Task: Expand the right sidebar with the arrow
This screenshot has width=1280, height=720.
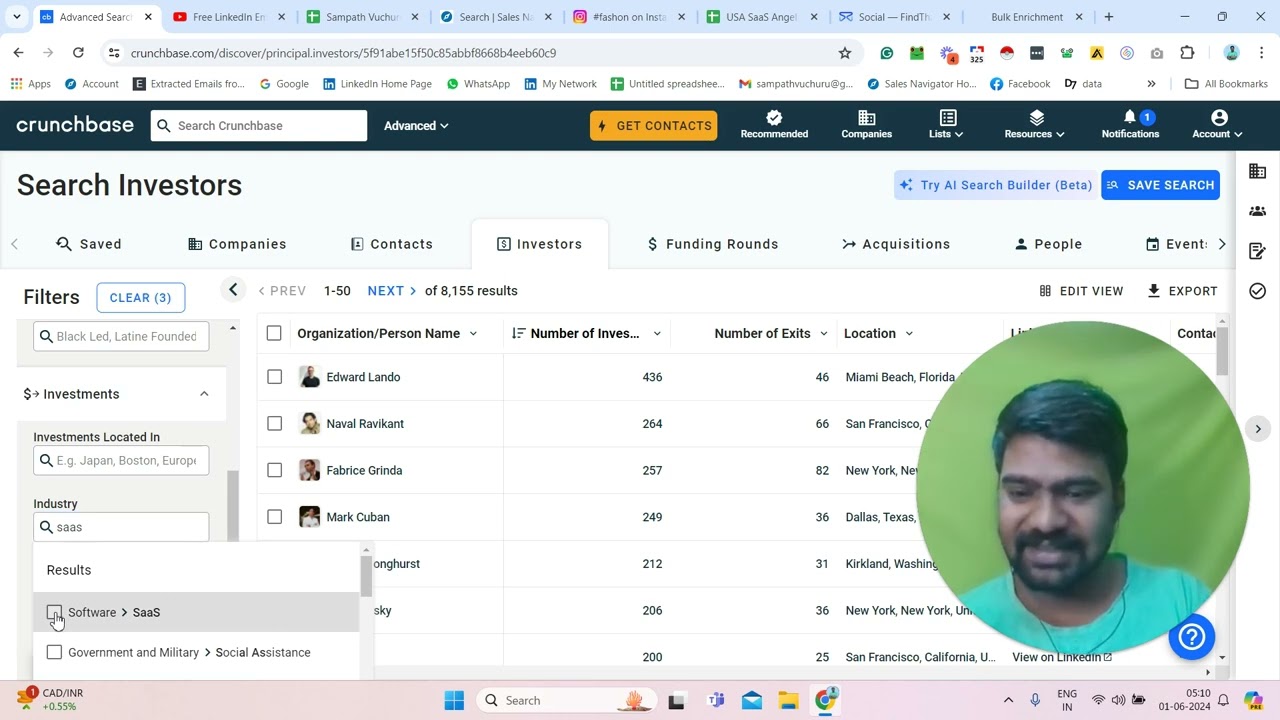Action: click(1258, 429)
